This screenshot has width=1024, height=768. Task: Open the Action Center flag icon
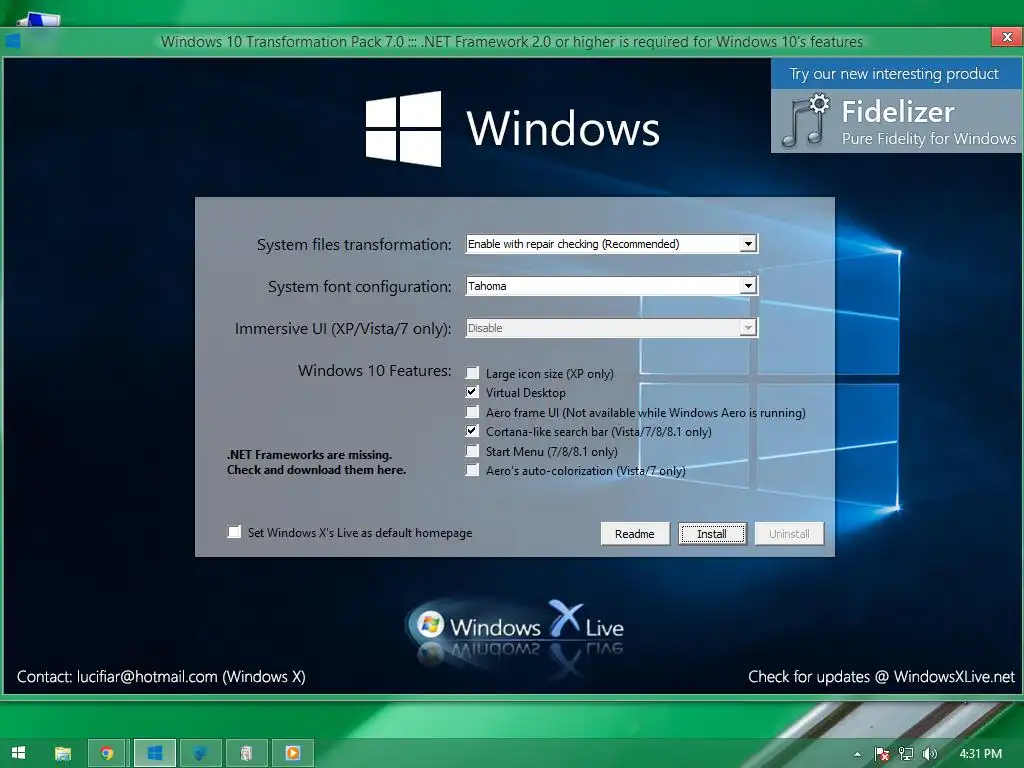pyautogui.click(x=882, y=754)
